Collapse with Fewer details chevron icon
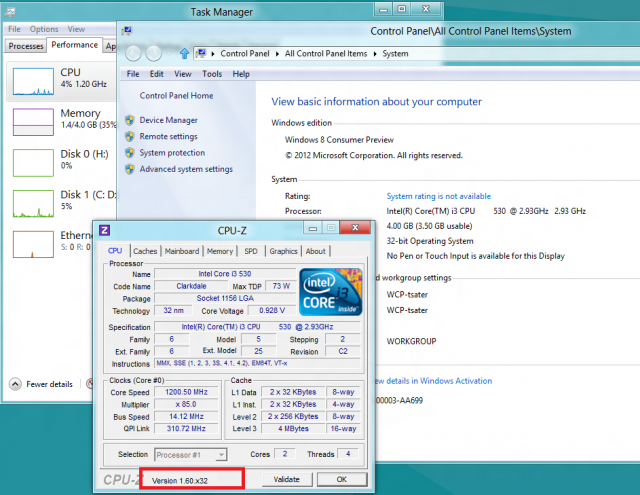 [15, 384]
